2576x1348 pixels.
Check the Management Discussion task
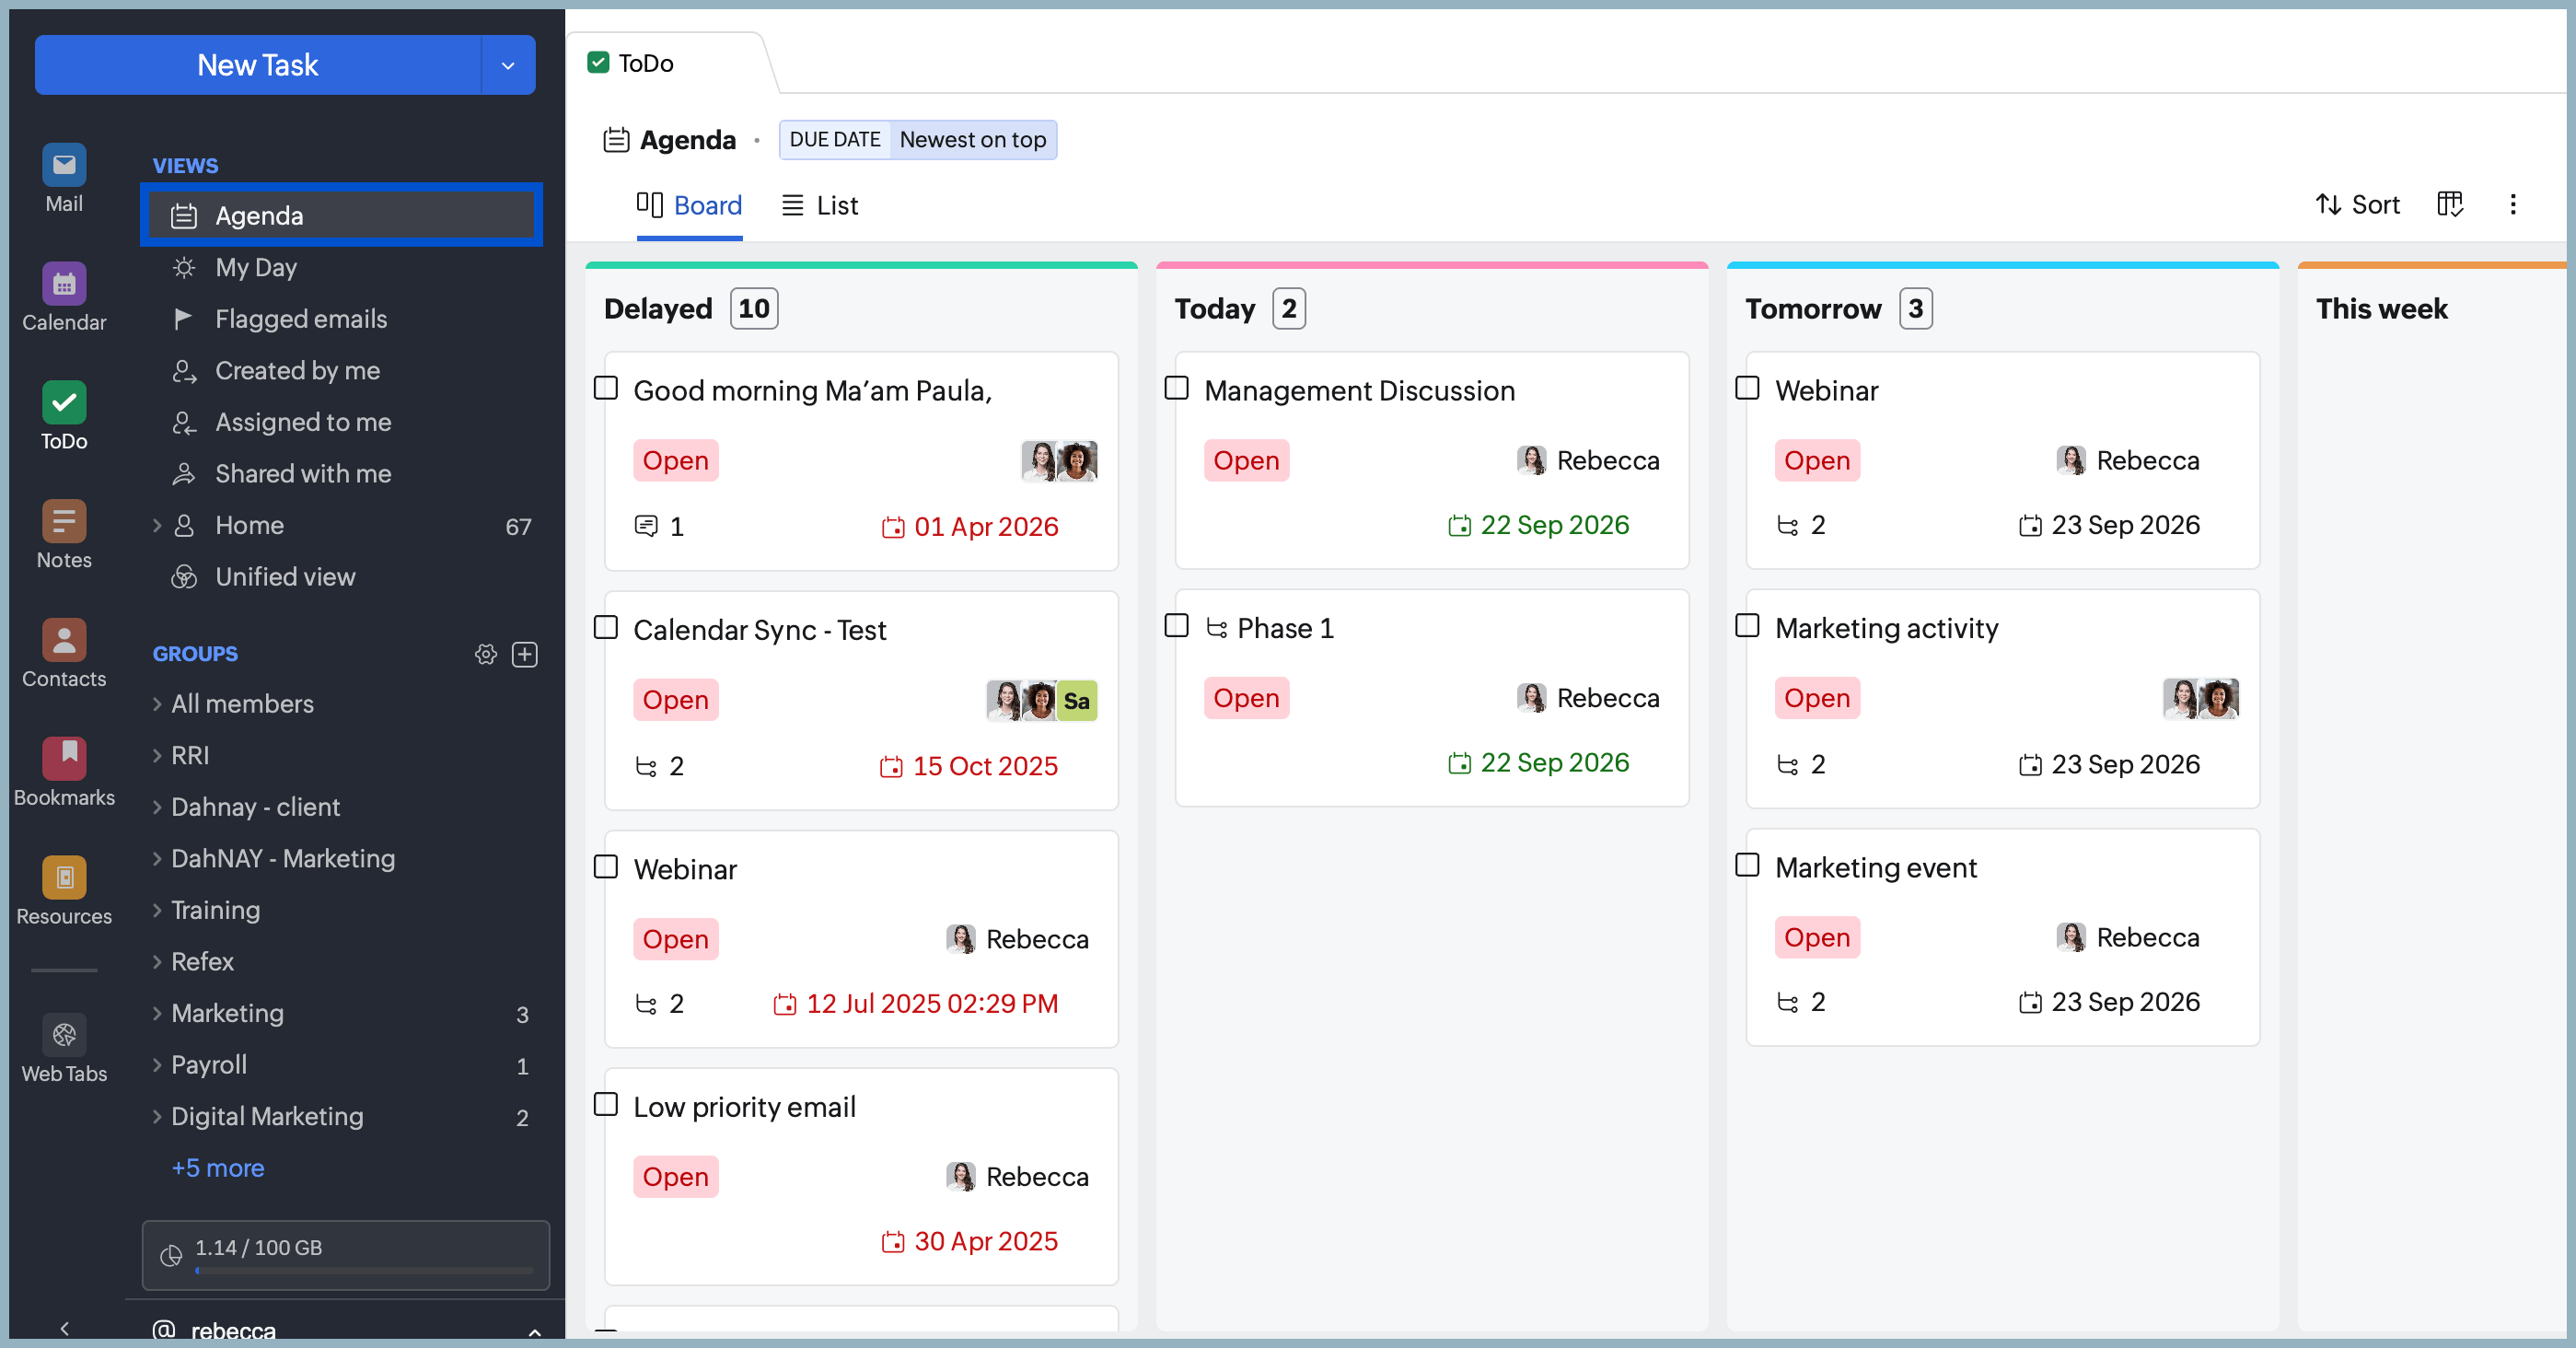(1177, 388)
